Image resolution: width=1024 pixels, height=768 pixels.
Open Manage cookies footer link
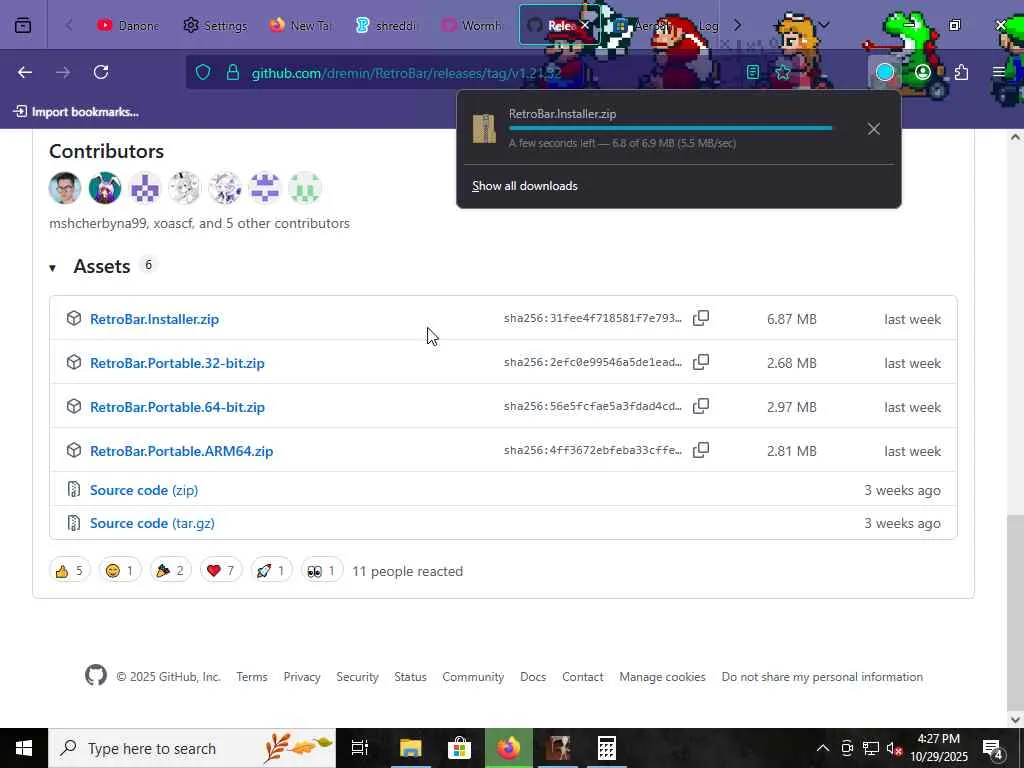662,677
